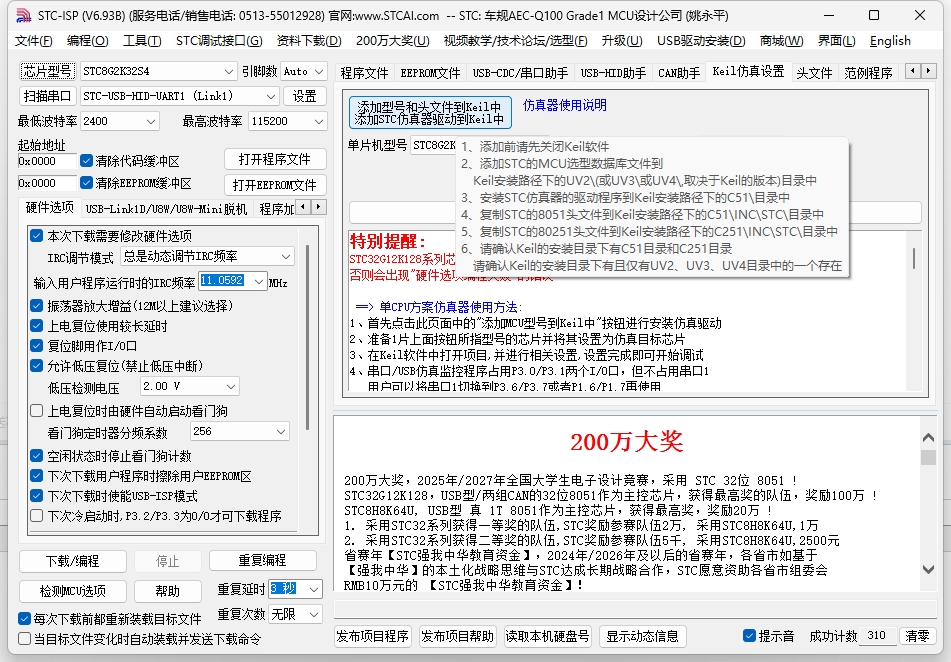Click the 重复编程 button
Viewport: 951px width, 662px height.
[263, 560]
